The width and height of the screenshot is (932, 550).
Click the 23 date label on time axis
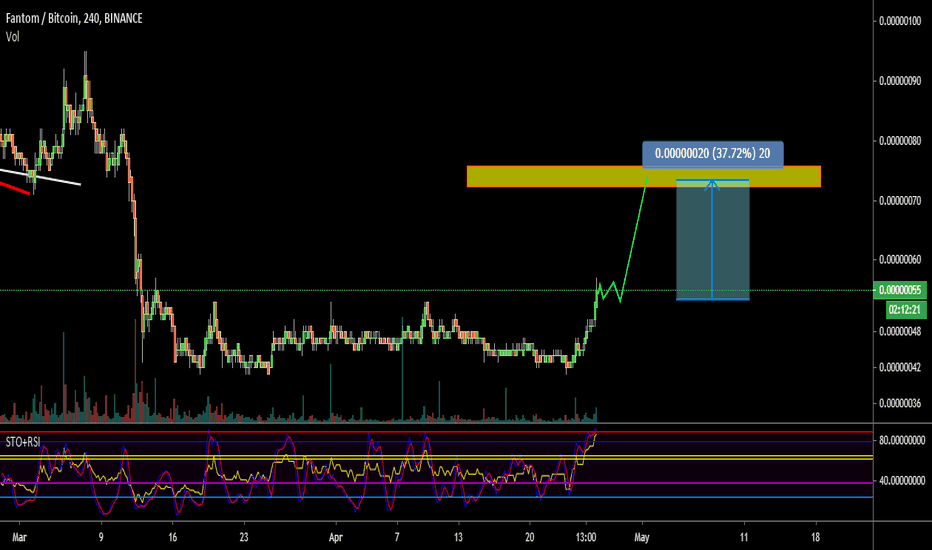pos(244,538)
